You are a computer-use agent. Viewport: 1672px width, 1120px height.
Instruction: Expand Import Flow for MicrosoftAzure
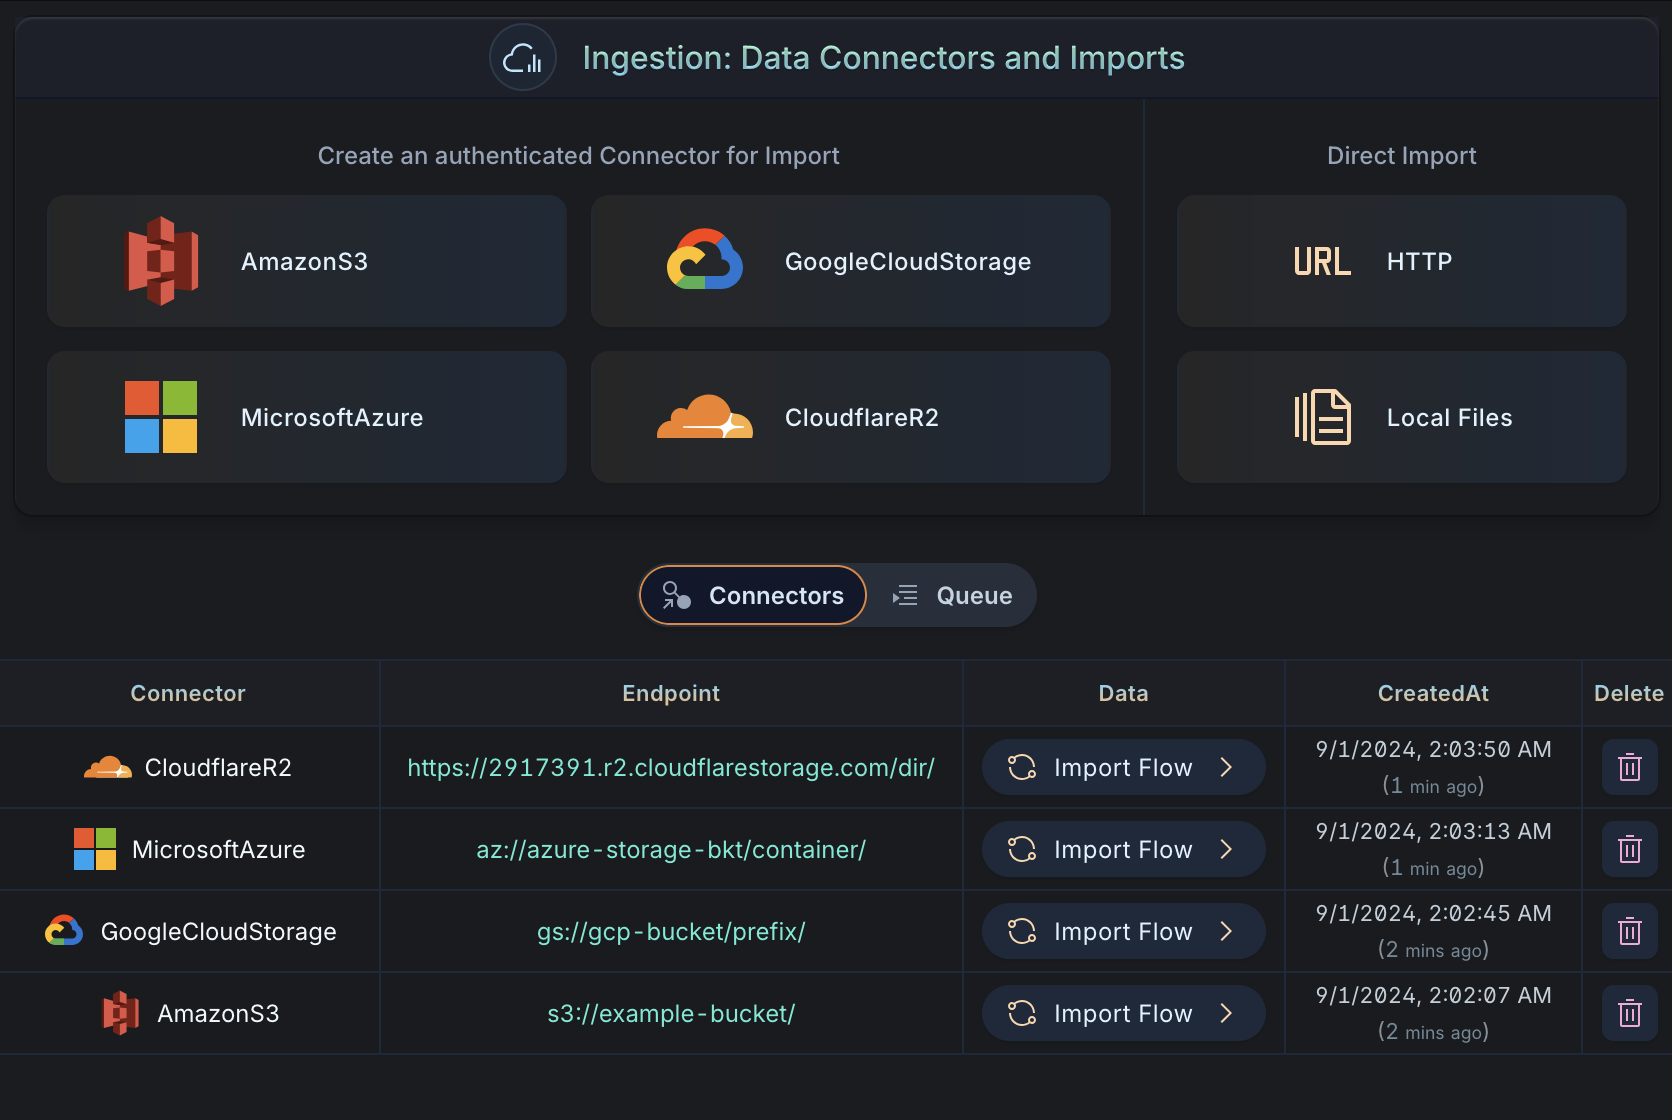[1122, 849]
